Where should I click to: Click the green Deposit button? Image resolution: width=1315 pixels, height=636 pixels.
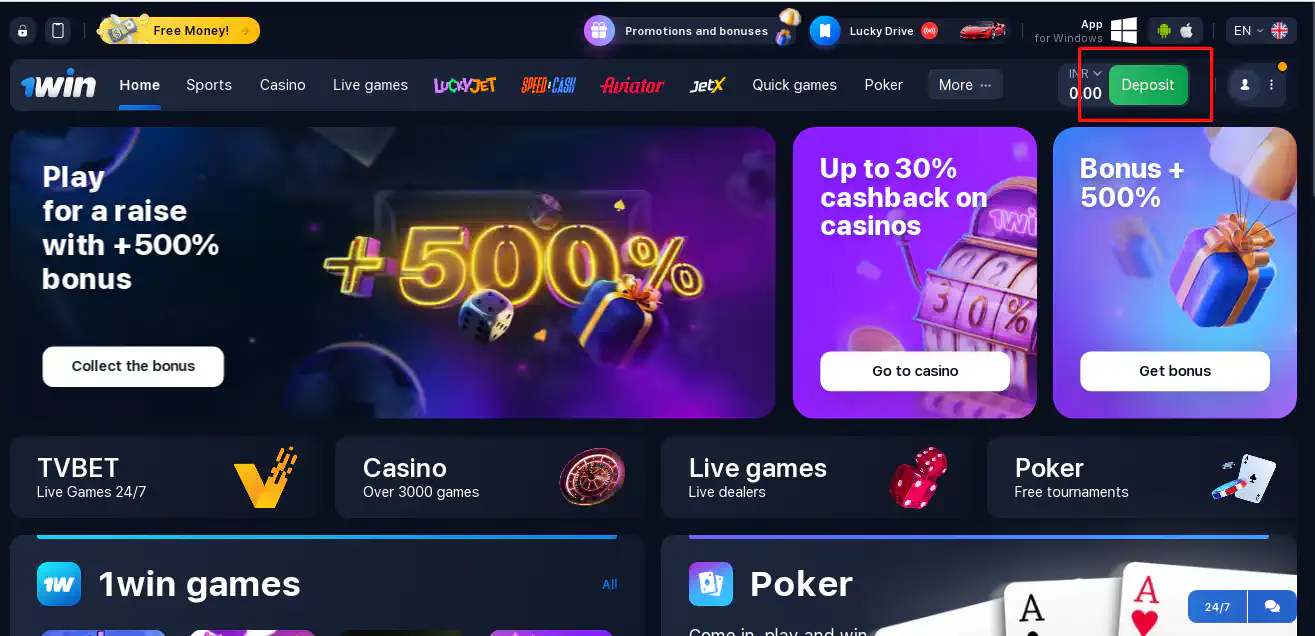click(x=1148, y=85)
